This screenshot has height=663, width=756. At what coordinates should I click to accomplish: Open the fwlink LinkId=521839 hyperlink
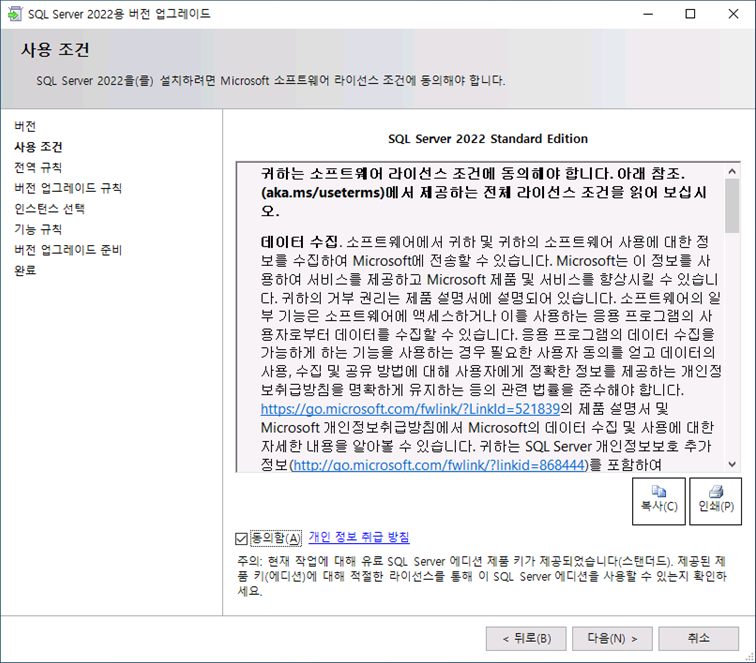[x=410, y=409]
